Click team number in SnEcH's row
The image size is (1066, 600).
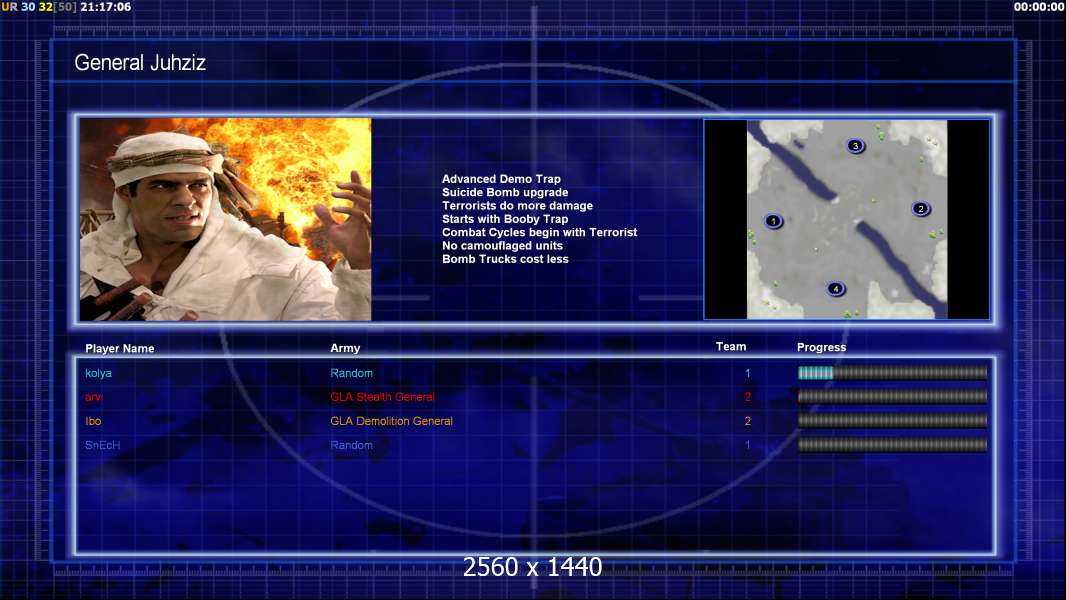(x=748, y=445)
